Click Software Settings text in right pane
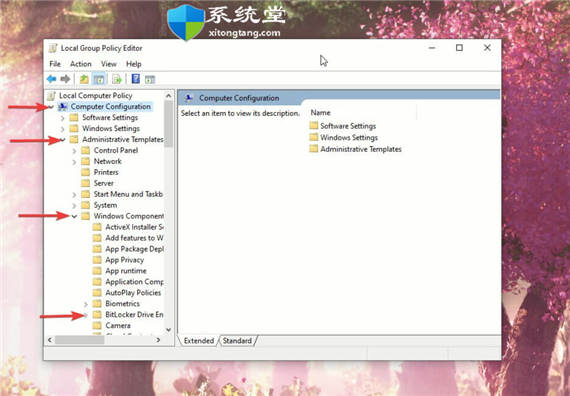570x396 pixels. (348, 126)
